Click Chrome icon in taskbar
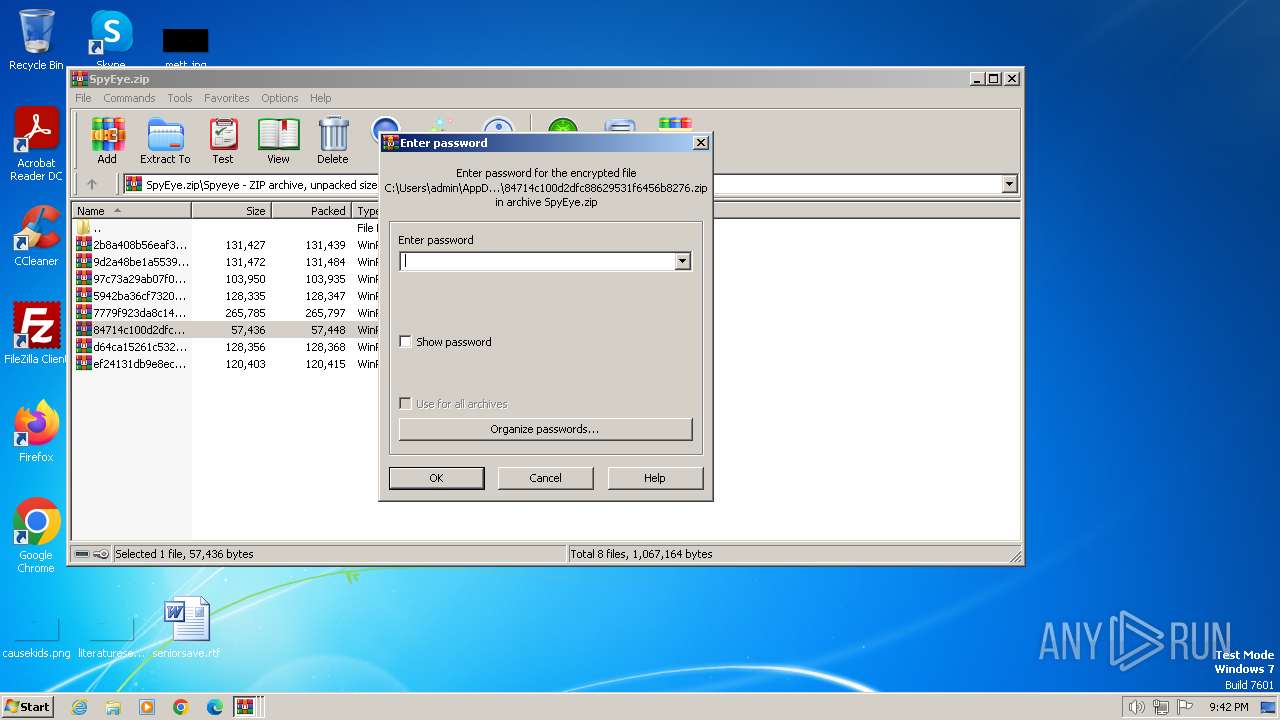 click(x=181, y=707)
